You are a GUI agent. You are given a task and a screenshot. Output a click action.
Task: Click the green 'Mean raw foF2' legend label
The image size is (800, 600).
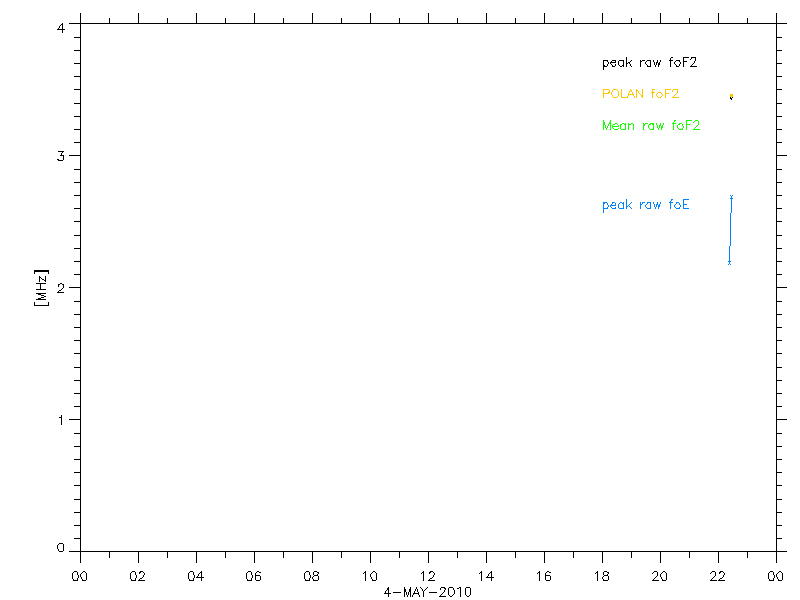point(651,126)
